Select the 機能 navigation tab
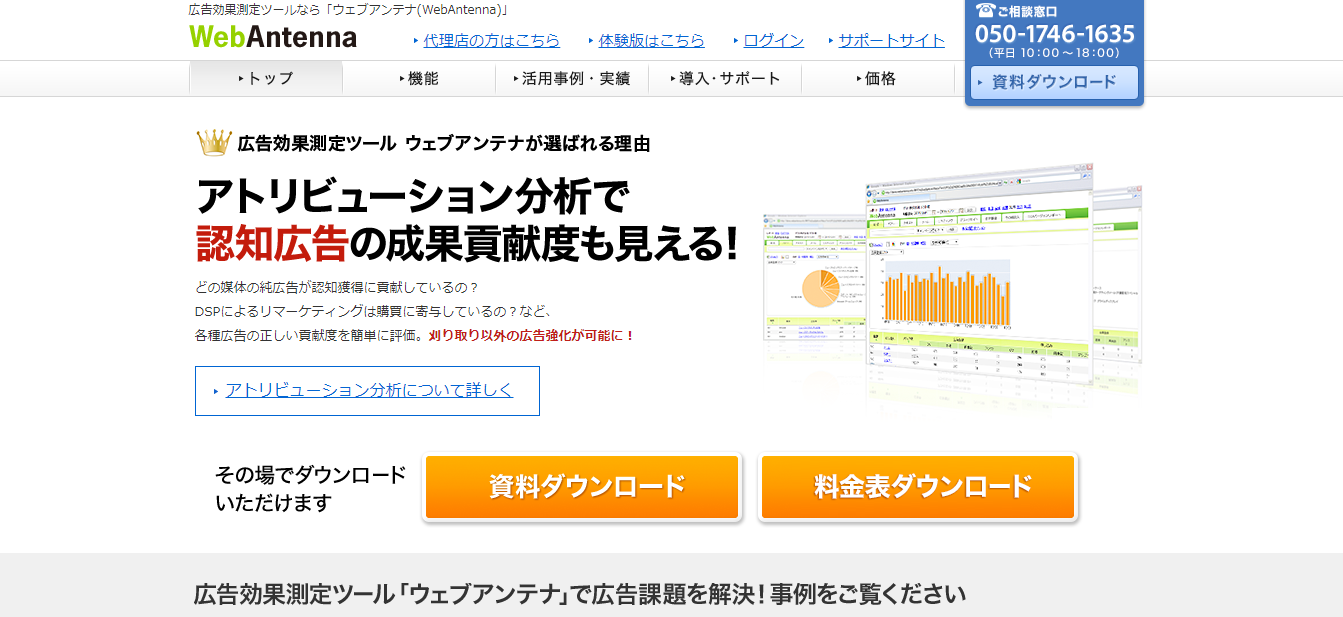Viewport: 1343px width, 617px height. (419, 78)
